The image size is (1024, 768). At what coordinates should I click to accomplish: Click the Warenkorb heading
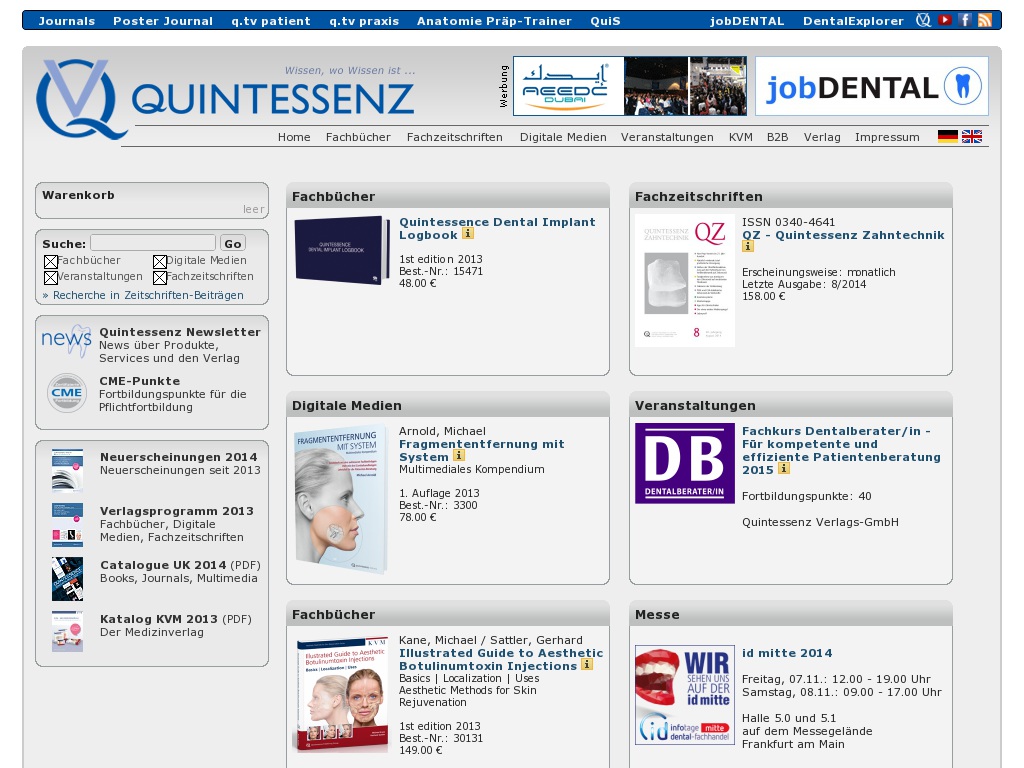tap(78, 195)
